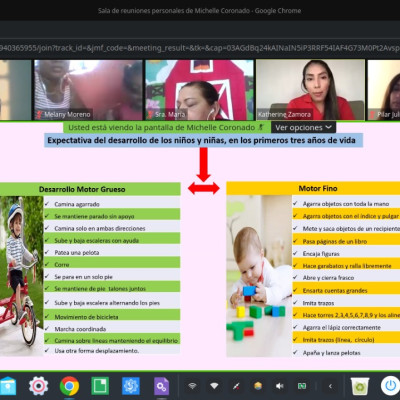Open the Ver opciones dropdown

point(303,127)
